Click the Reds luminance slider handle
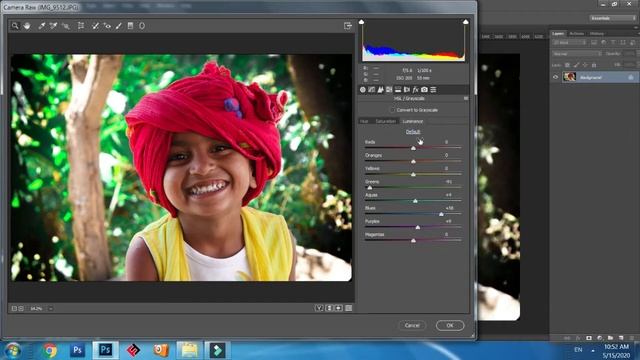This screenshot has width=640, height=360. point(413,148)
